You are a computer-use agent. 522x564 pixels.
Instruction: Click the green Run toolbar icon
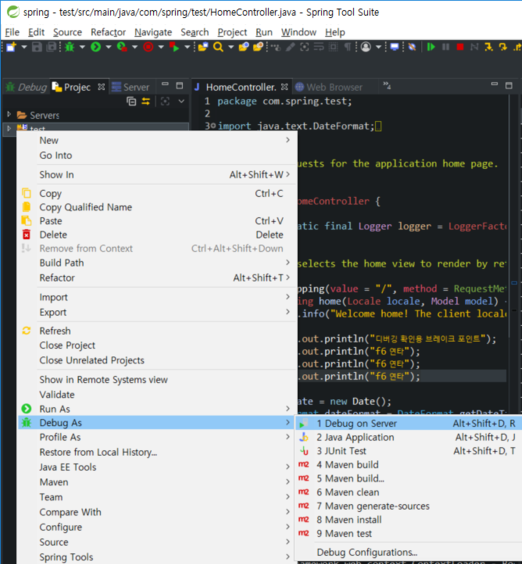coord(96,47)
